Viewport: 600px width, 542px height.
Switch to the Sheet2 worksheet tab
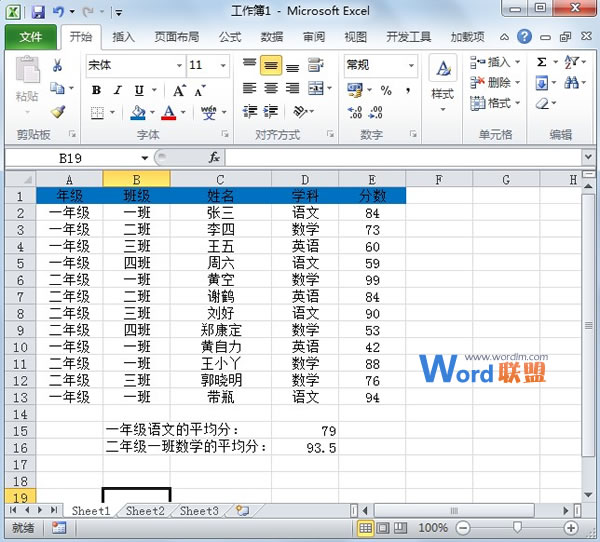click(x=145, y=511)
